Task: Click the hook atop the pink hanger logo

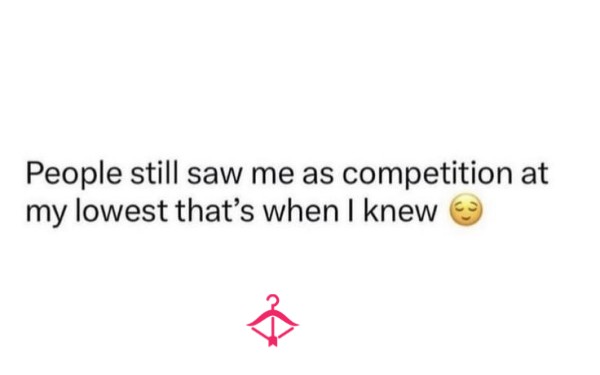Action: (272, 300)
